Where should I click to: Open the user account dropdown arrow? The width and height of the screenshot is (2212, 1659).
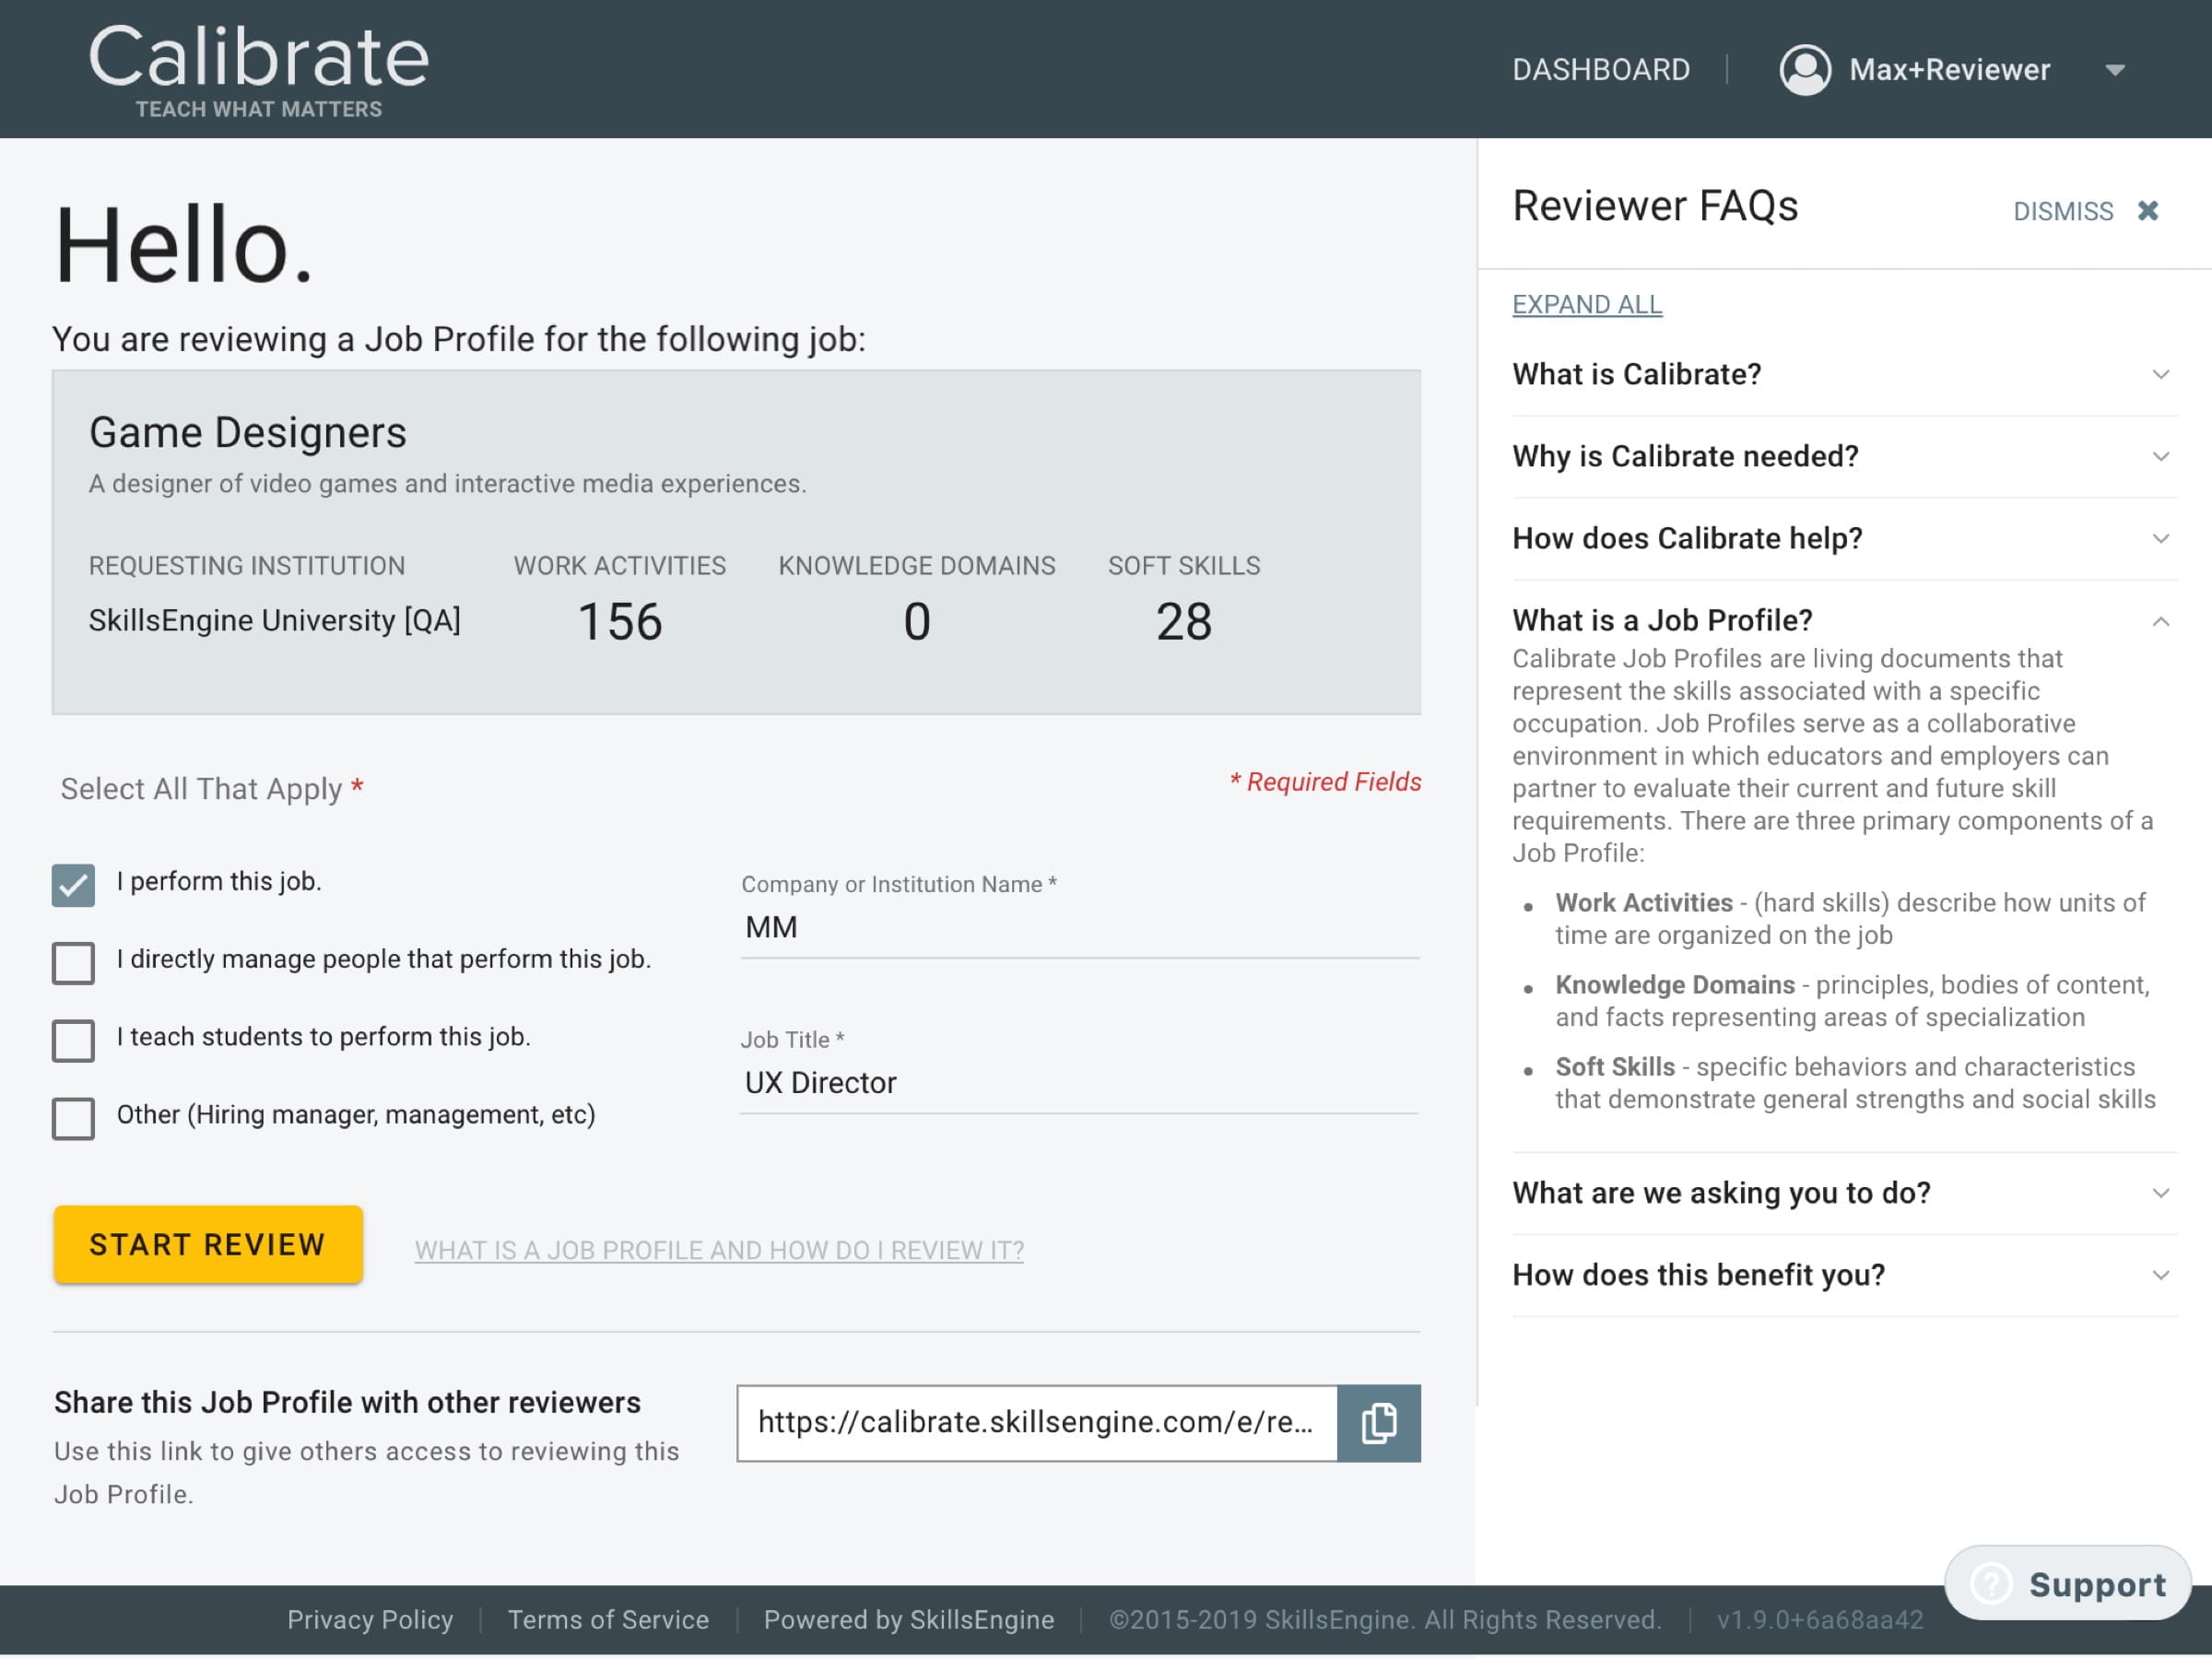coord(2114,70)
